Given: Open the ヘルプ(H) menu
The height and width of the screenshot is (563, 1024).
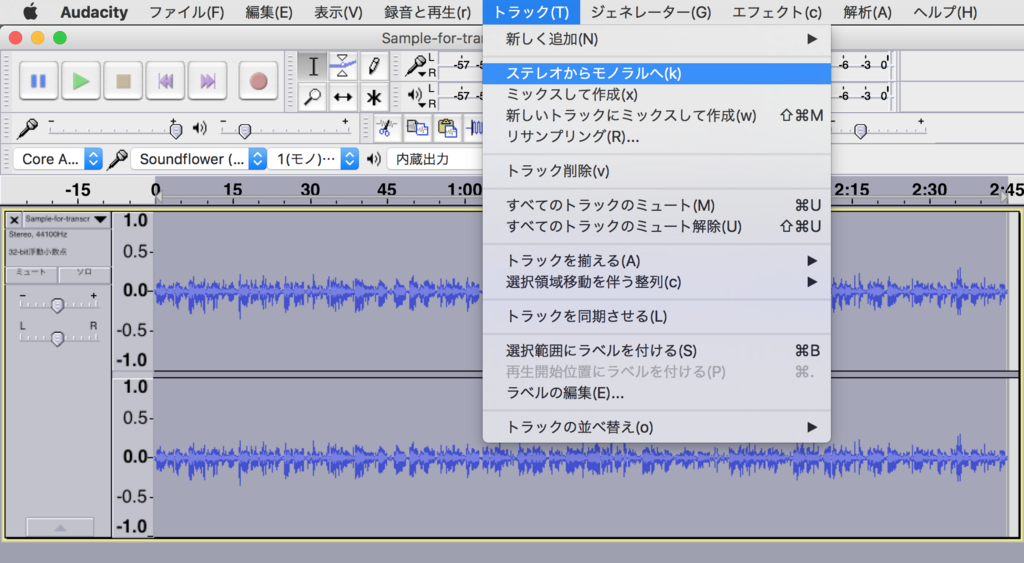Looking at the screenshot, I should 945,12.
